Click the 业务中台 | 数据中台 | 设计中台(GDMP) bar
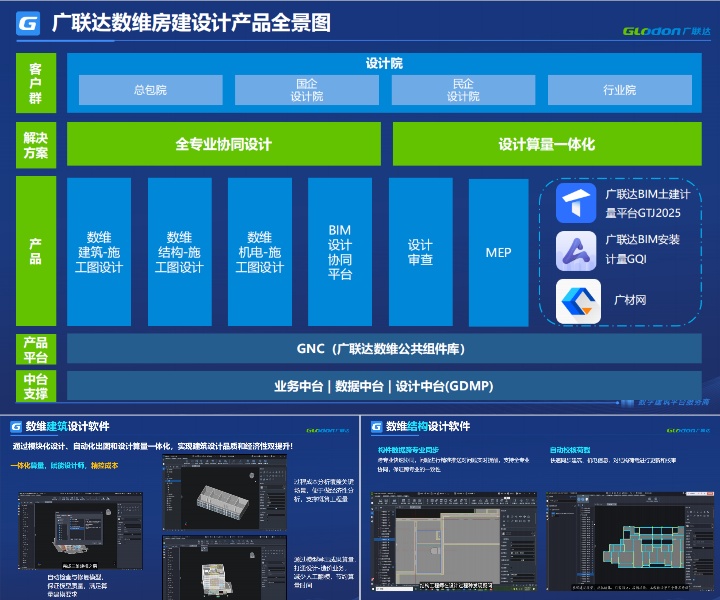The width and height of the screenshot is (720, 600). pyautogui.click(x=384, y=386)
